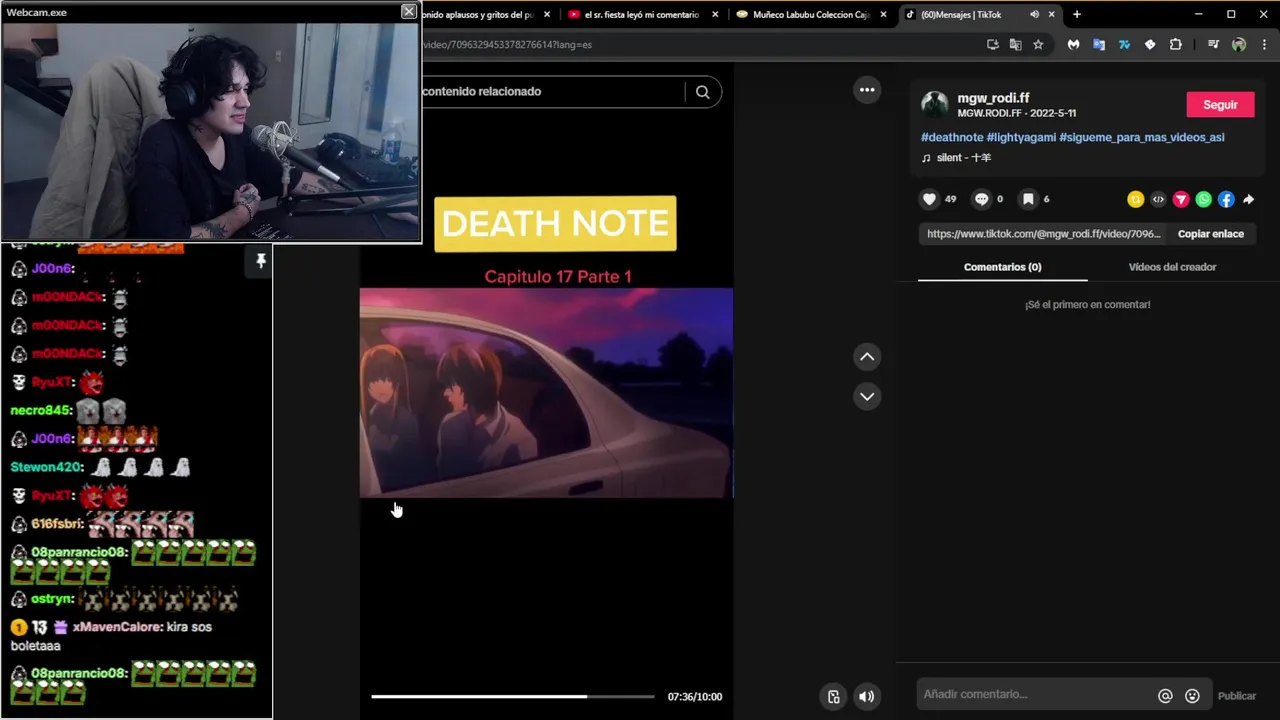Open the Comentarios (0) tab
This screenshot has height=720, width=1280.
click(x=1002, y=267)
